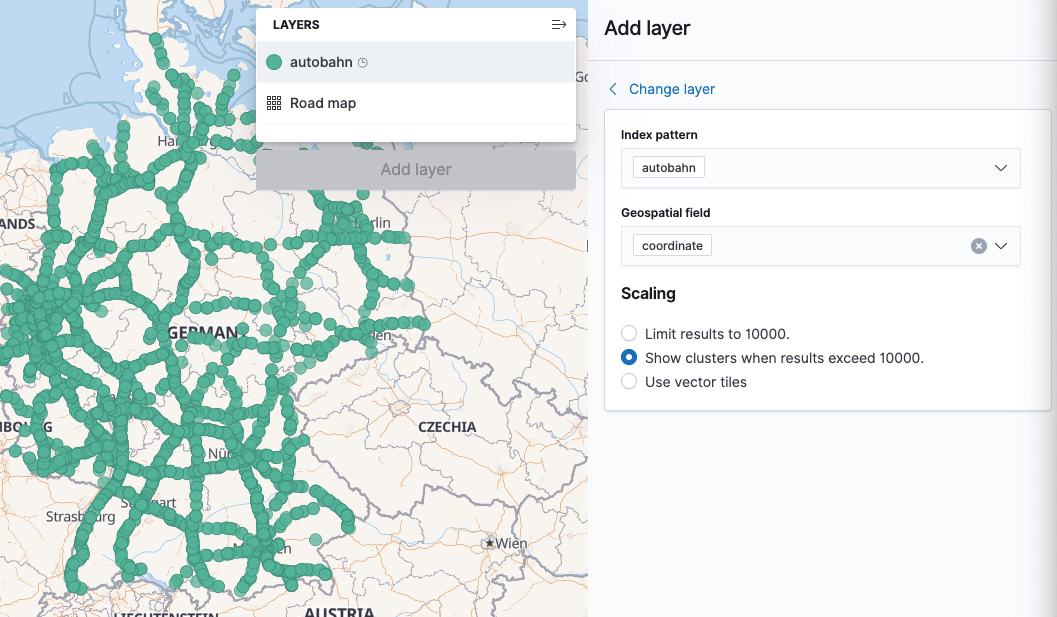Screen dimensions: 1057x617
Task: Click the back chevron beside Change layer
Action: click(612, 89)
